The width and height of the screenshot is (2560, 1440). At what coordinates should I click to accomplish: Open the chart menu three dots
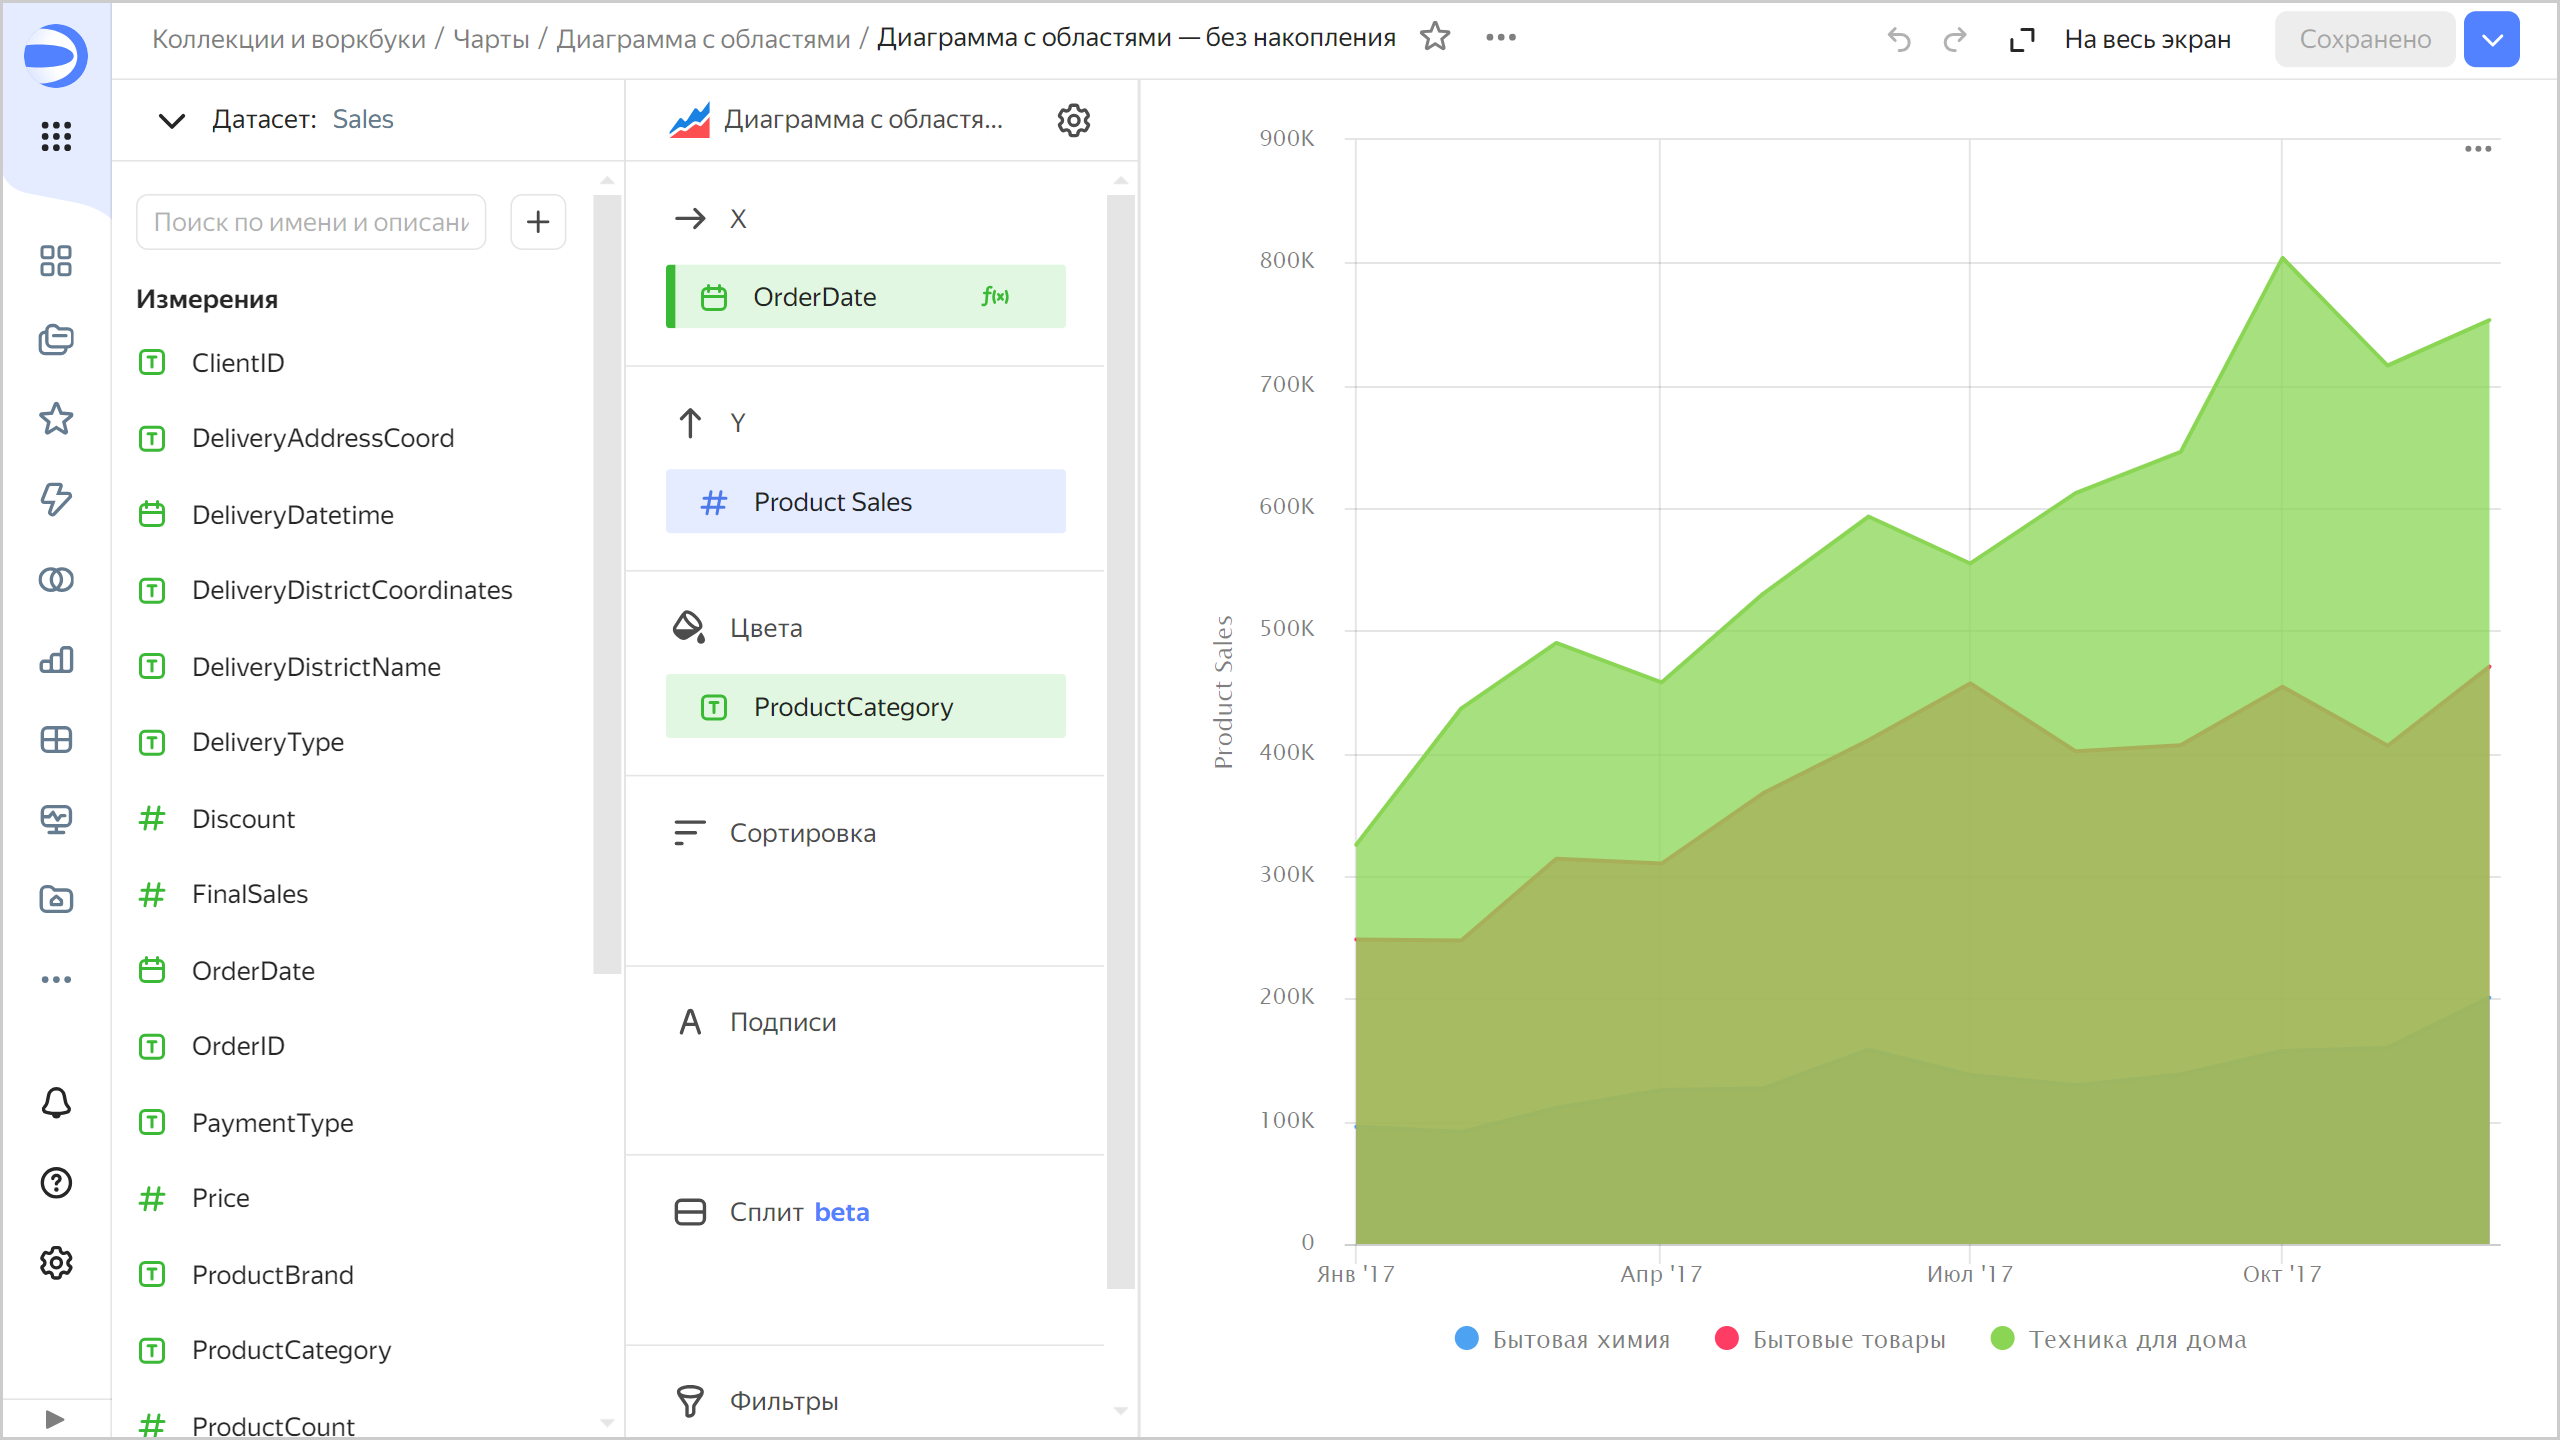pyautogui.click(x=2477, y=149)
